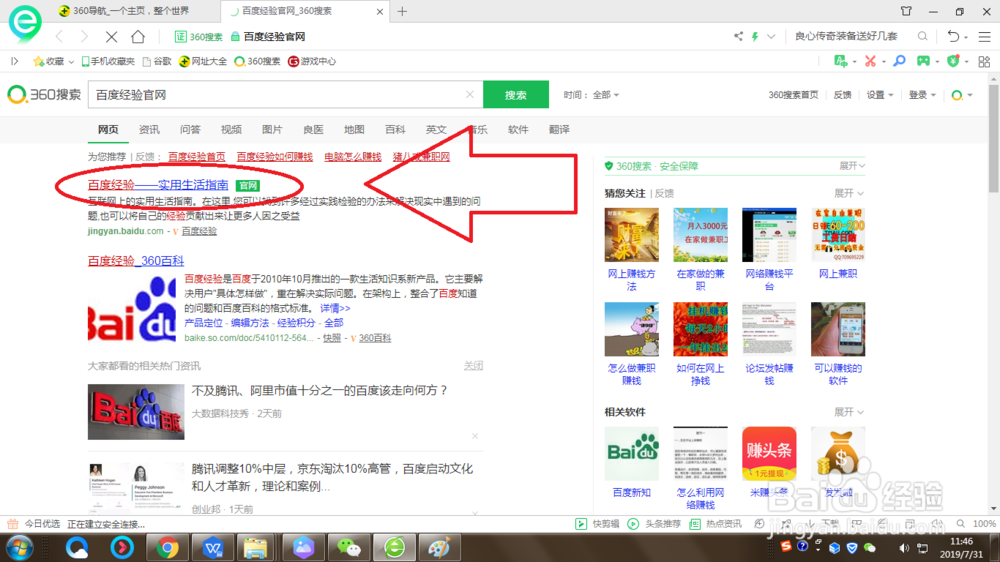Open File Explorer from the taskbar
Screen dimensions: 1000x562
tap(257, 548)
